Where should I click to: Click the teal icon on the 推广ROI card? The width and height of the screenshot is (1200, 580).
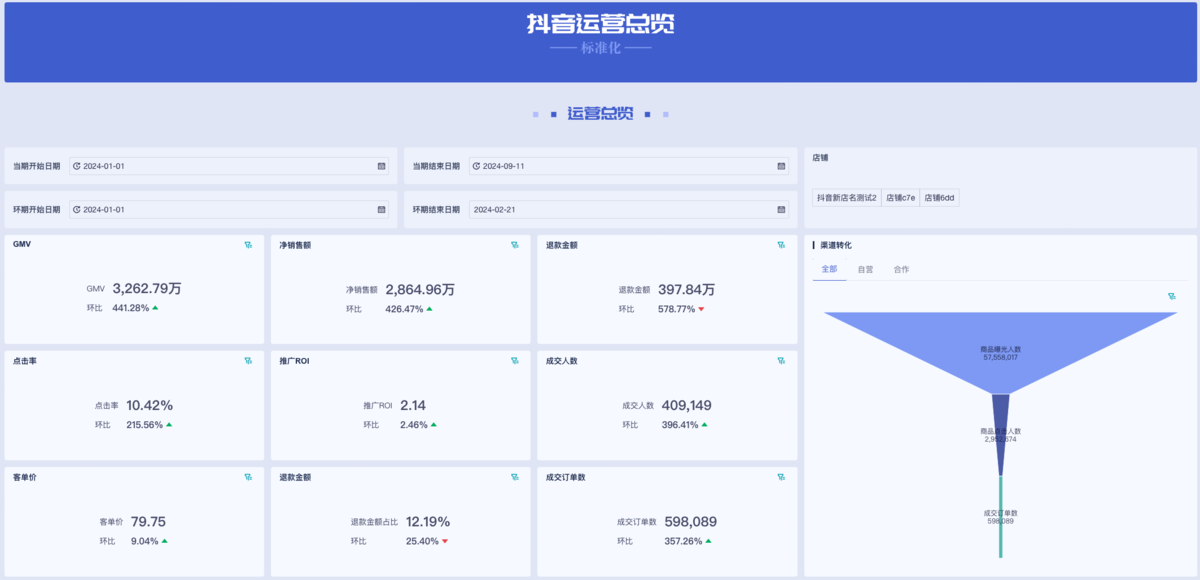coord(515,361)
